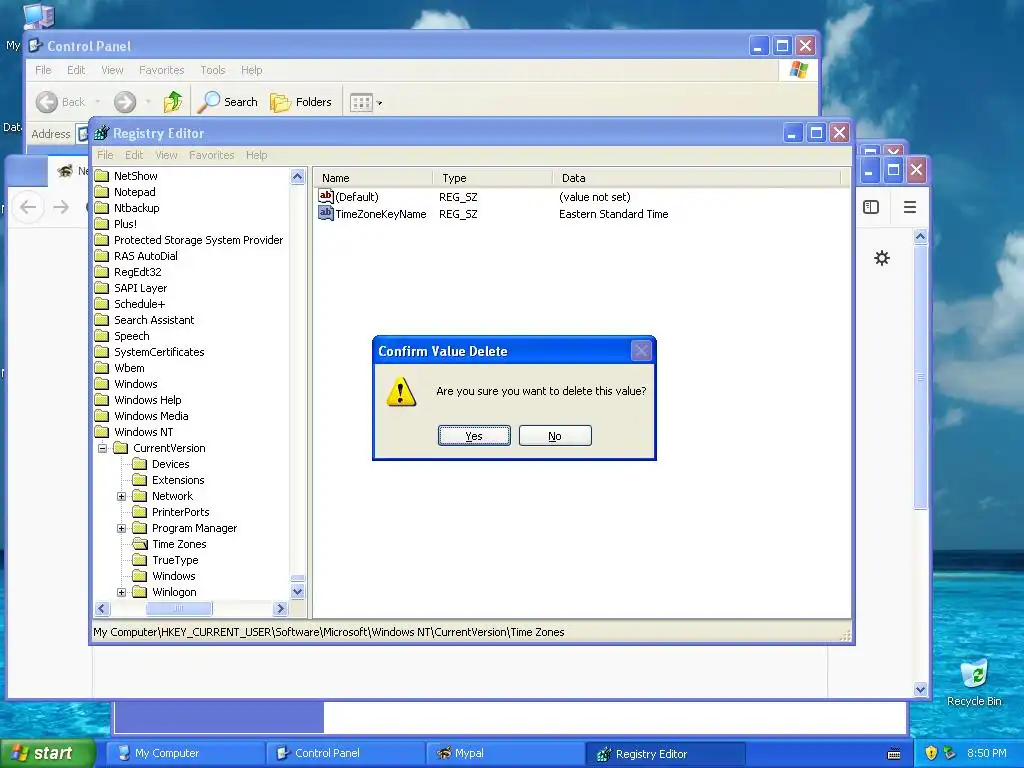Select the Speech key

132,336
